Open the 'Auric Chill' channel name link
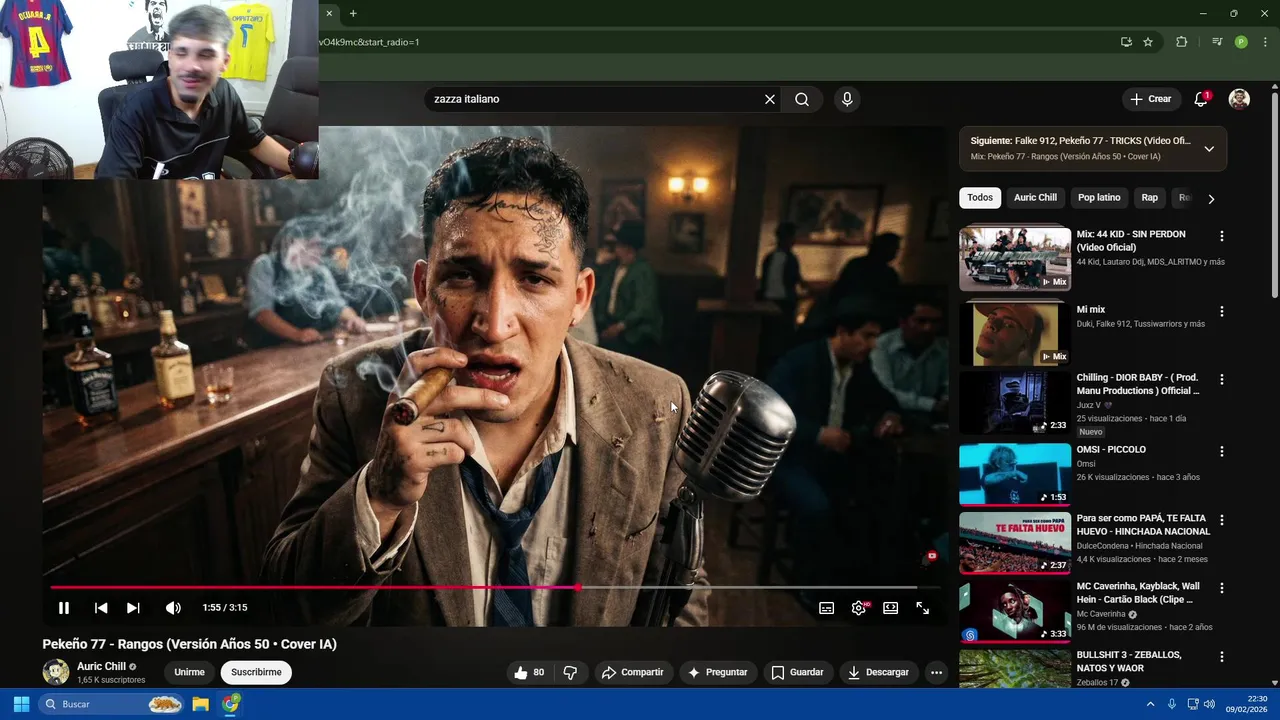Screen dimensions: 1280x720 [101, 666]
